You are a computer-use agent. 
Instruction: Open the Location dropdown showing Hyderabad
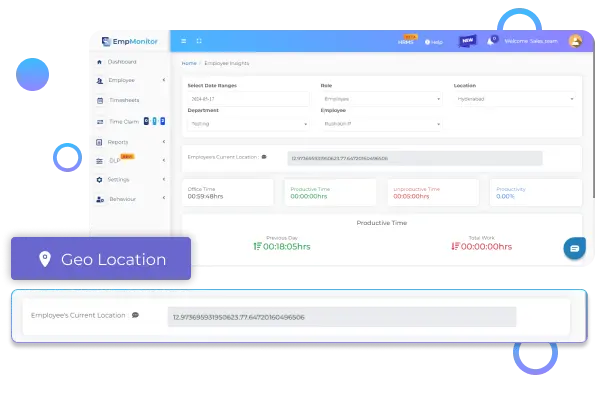click(x=514, y=99)
